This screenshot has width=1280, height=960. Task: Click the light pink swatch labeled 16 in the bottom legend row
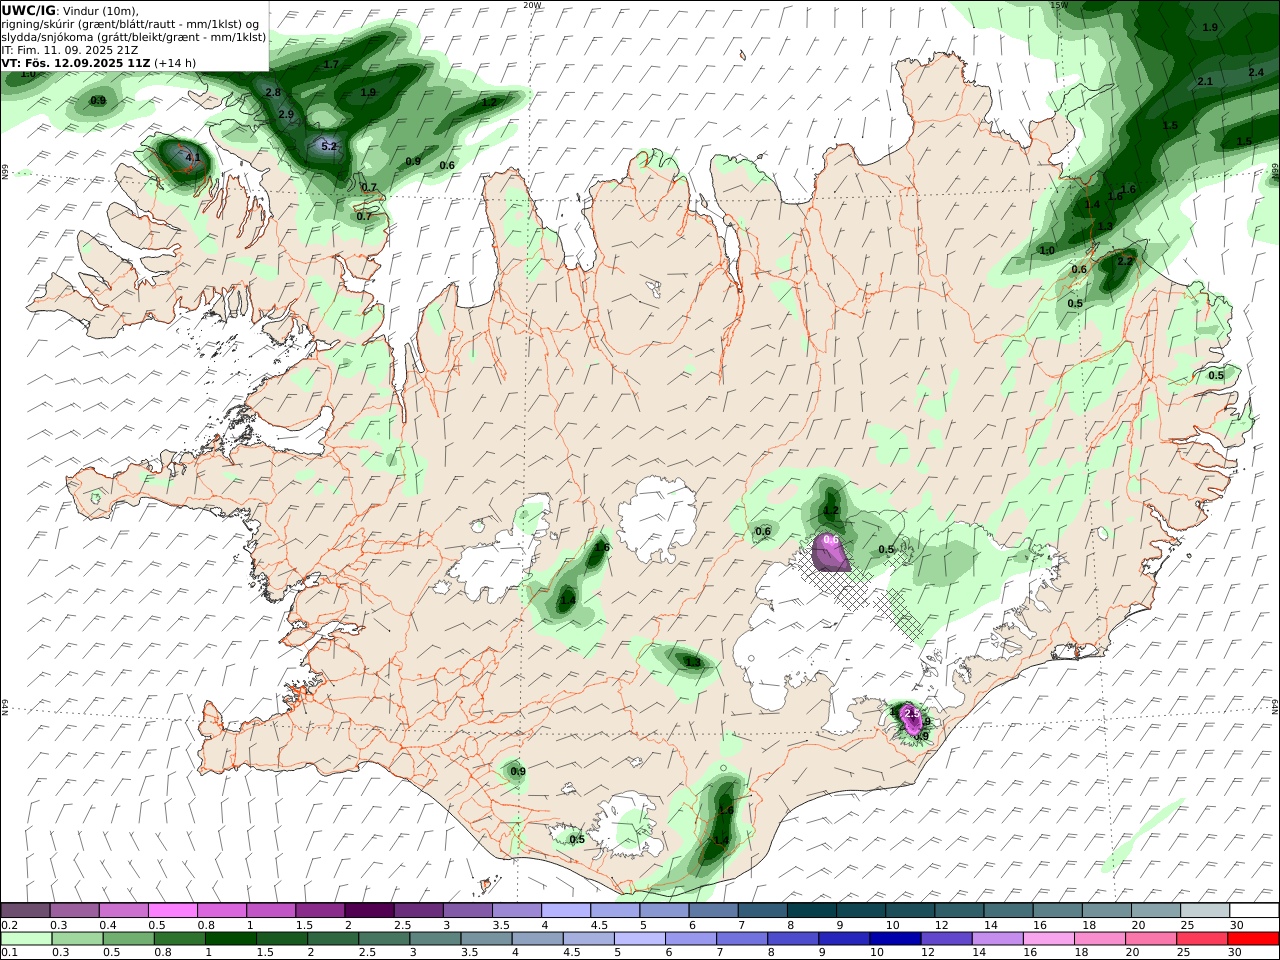1049,939
